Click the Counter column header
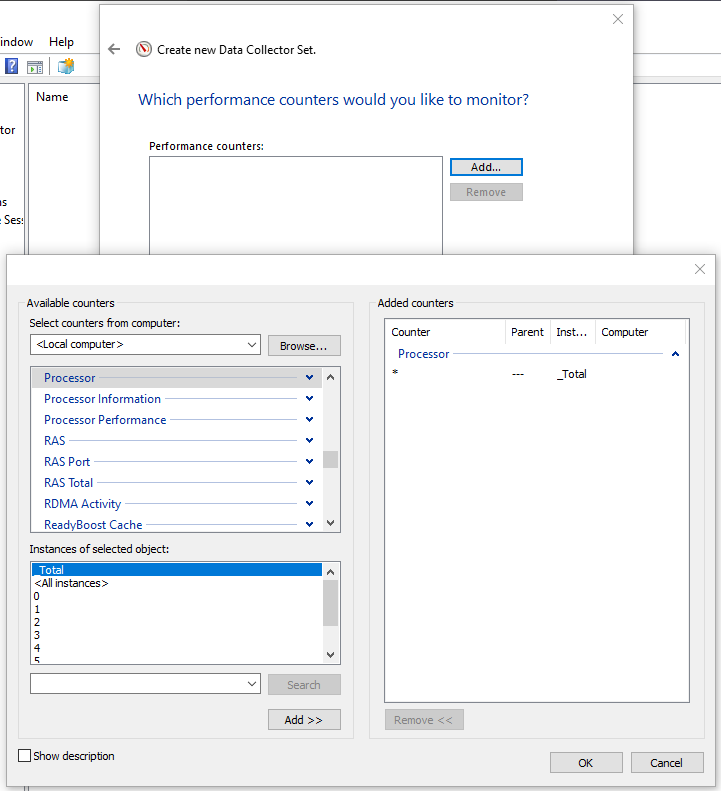This screenshot has height=791, width=721. point(446,332)
